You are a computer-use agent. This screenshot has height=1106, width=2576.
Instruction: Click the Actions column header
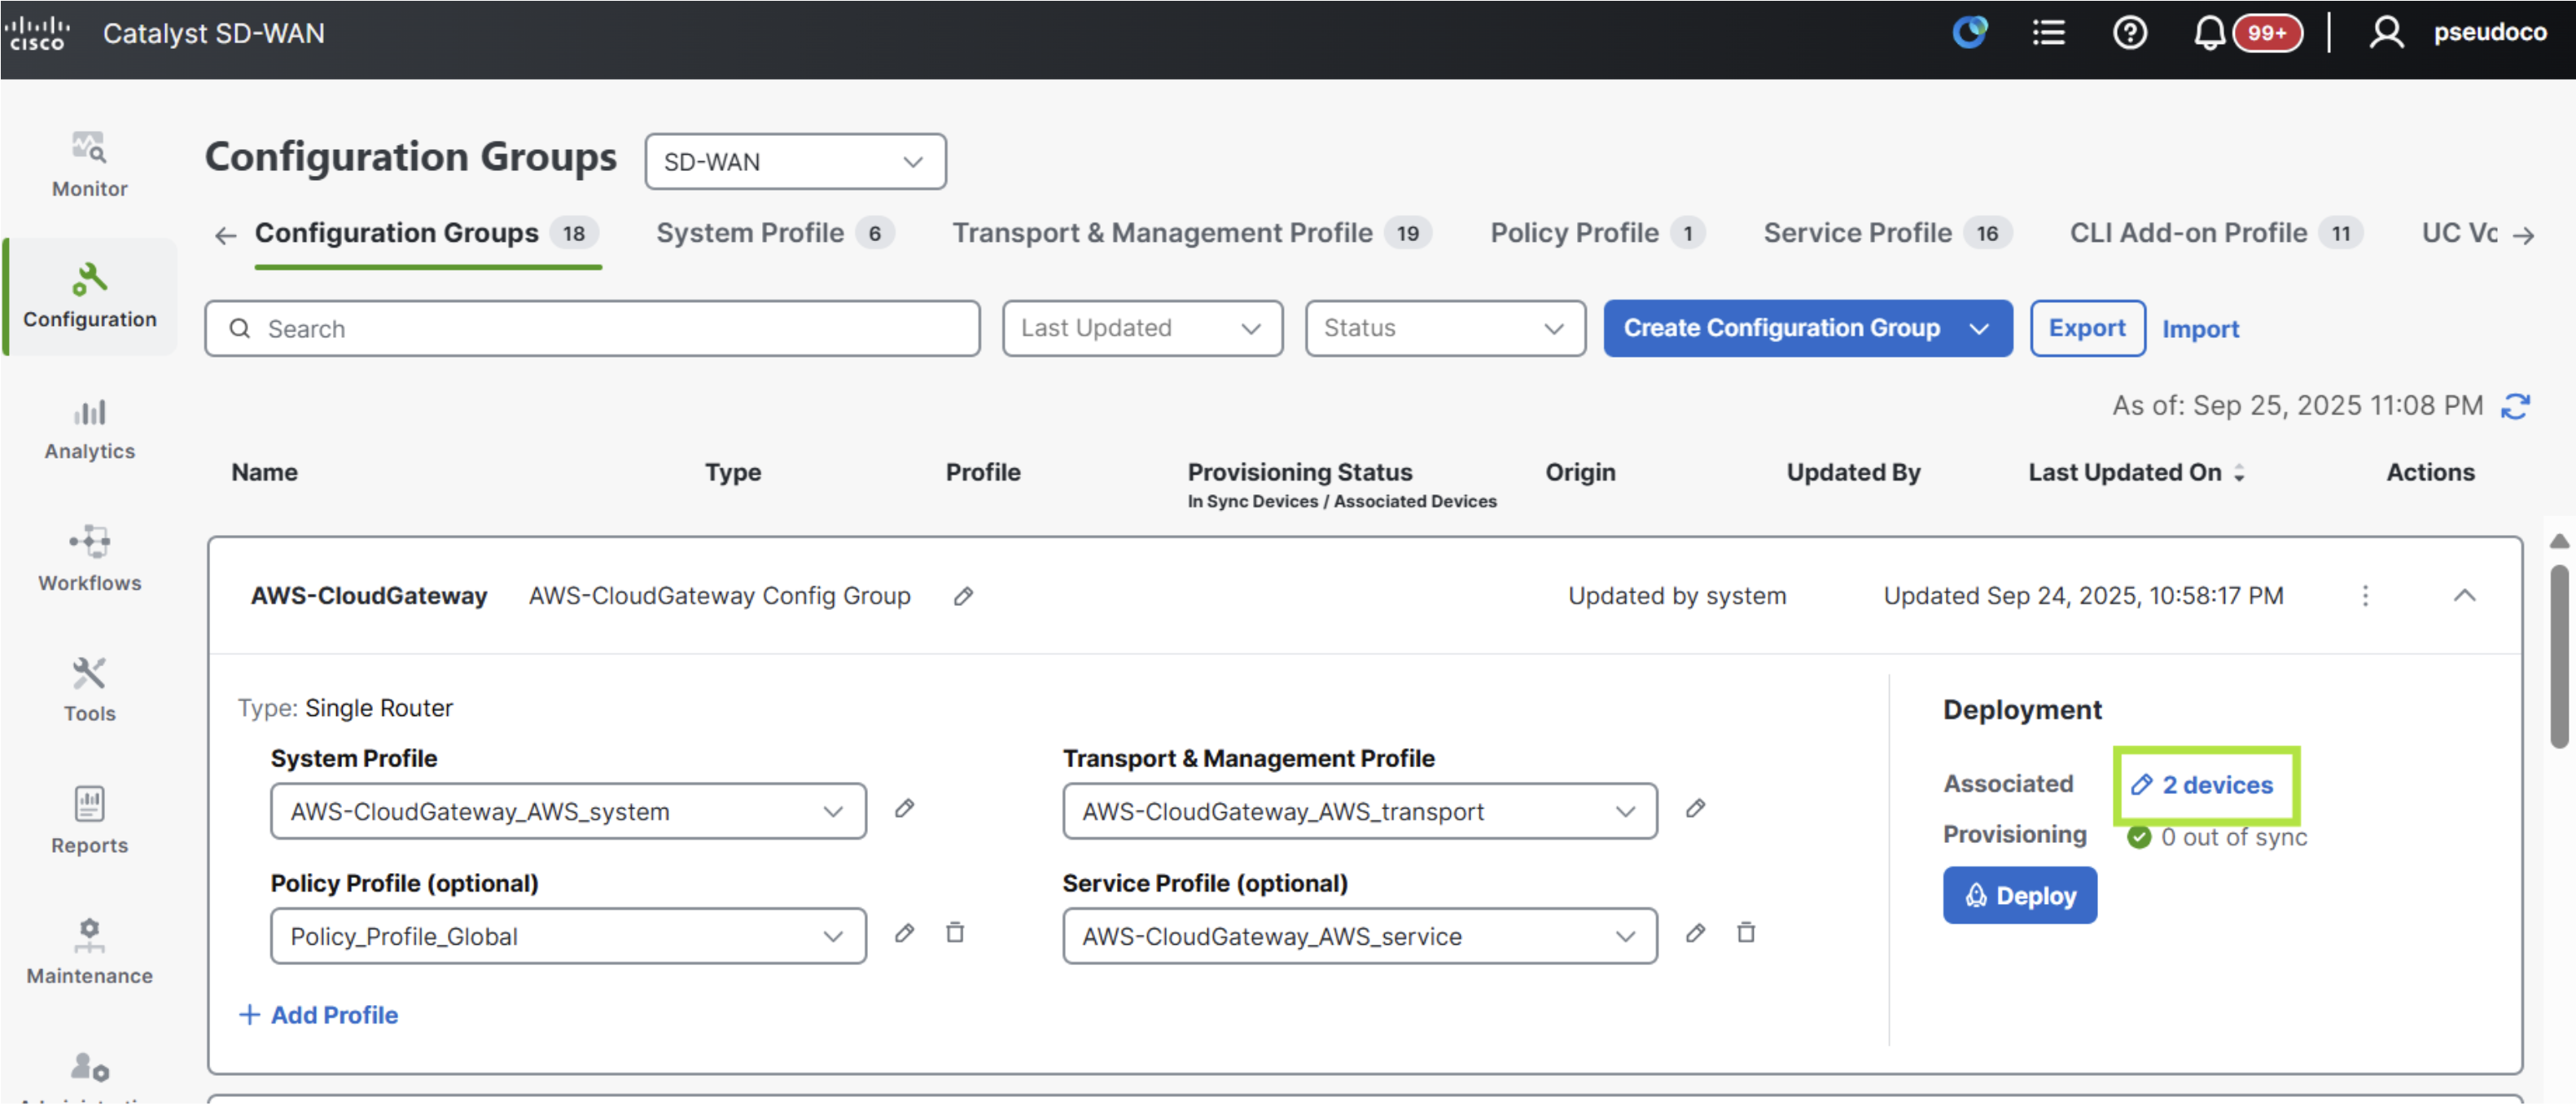point(2430,472)
